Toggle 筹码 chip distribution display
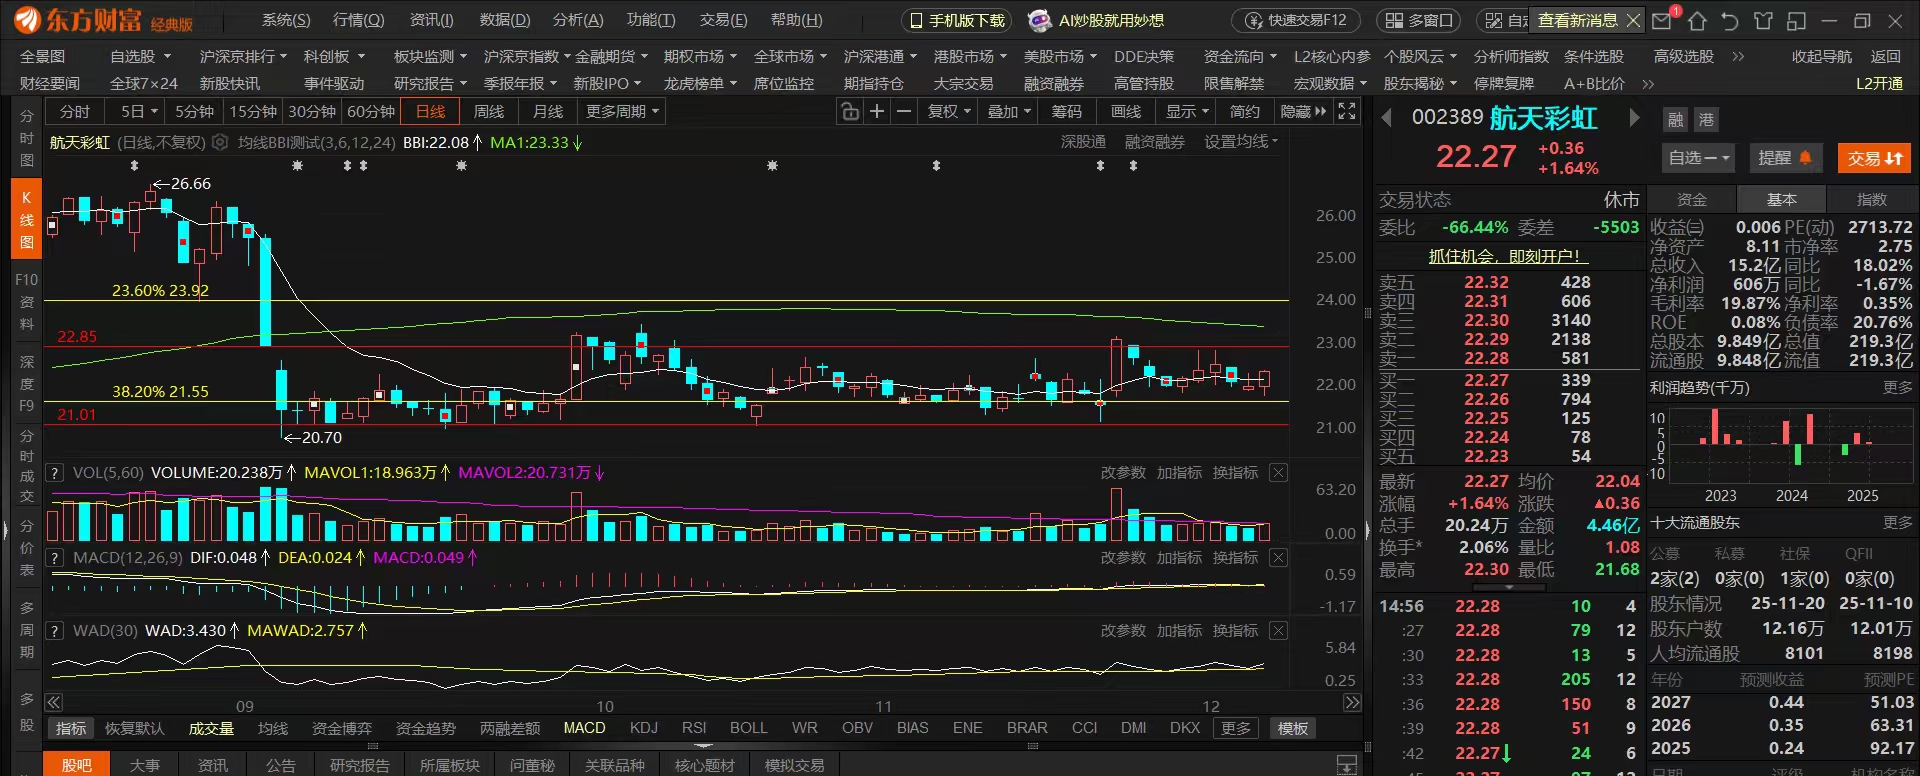 point(1067,112)
